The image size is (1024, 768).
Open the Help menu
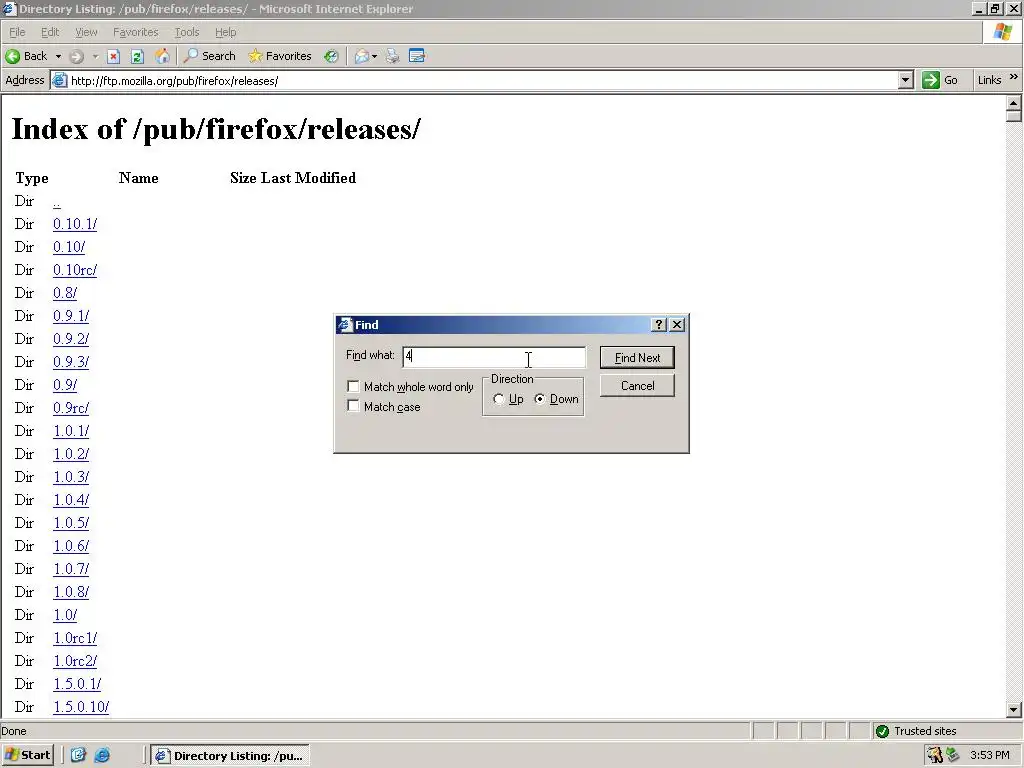[225, 32]
